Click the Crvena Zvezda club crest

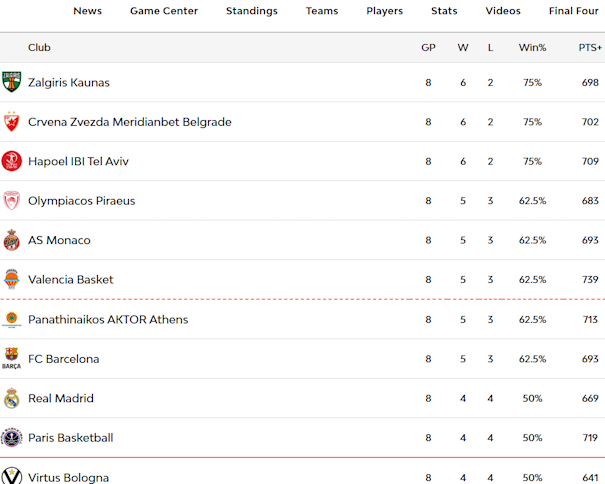11,122
